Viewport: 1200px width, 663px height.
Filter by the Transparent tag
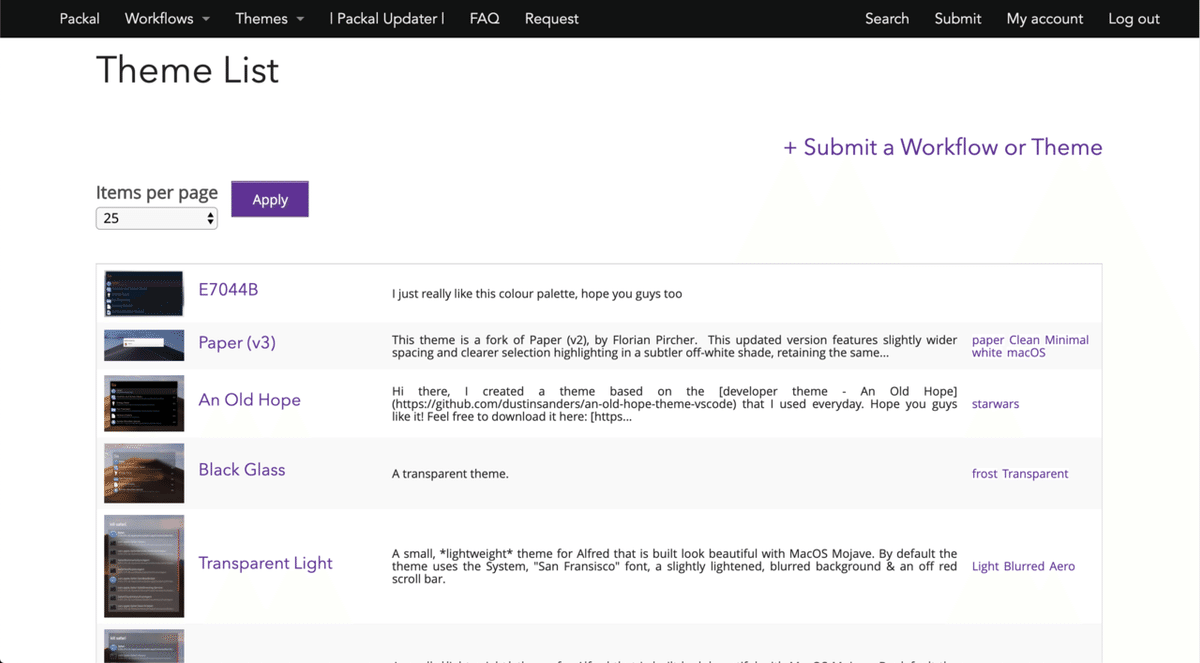point(1035,474)
